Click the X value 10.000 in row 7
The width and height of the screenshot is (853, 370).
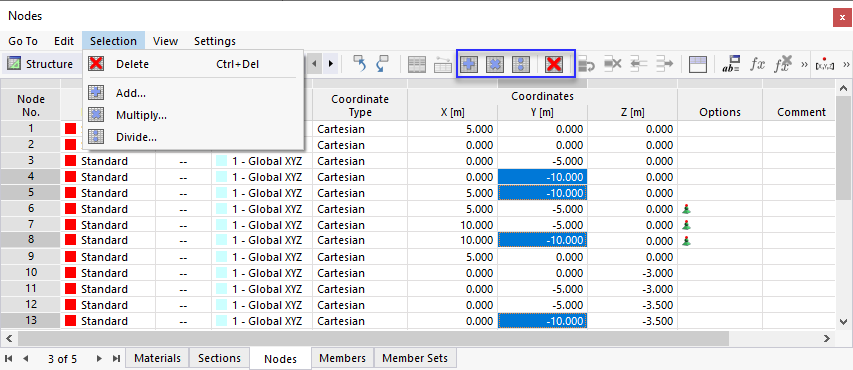point(452,225)
